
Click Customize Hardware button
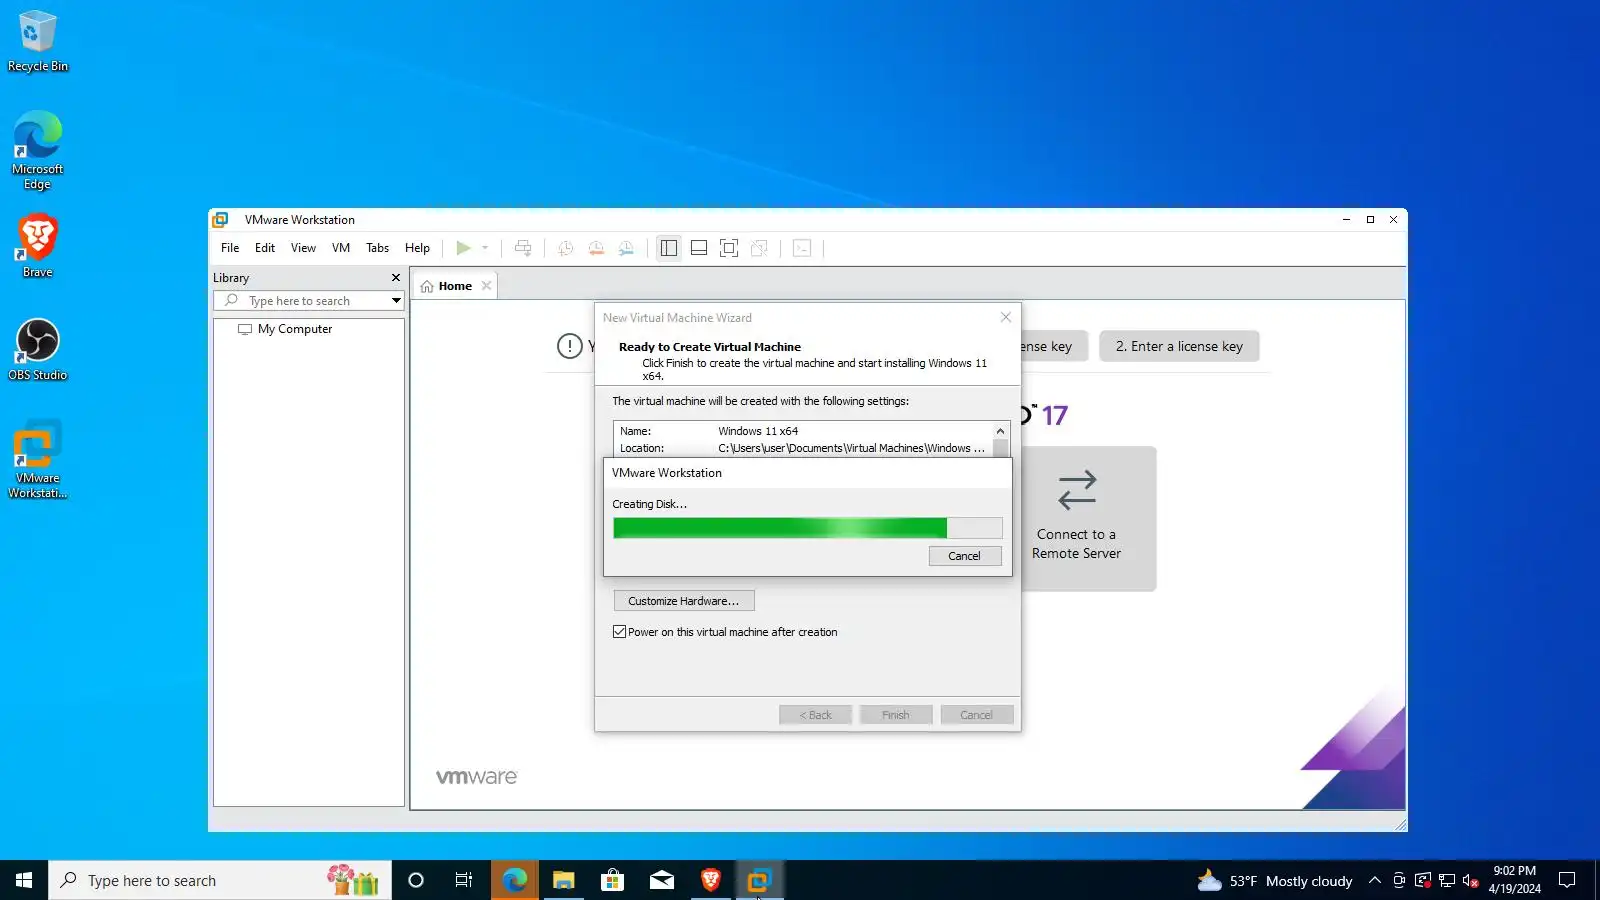pyautogui.click(x=684, y=601)
